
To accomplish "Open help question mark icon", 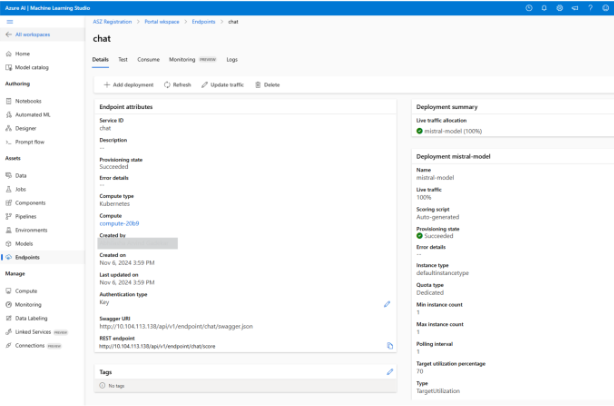I will click(x=591, y=8).
